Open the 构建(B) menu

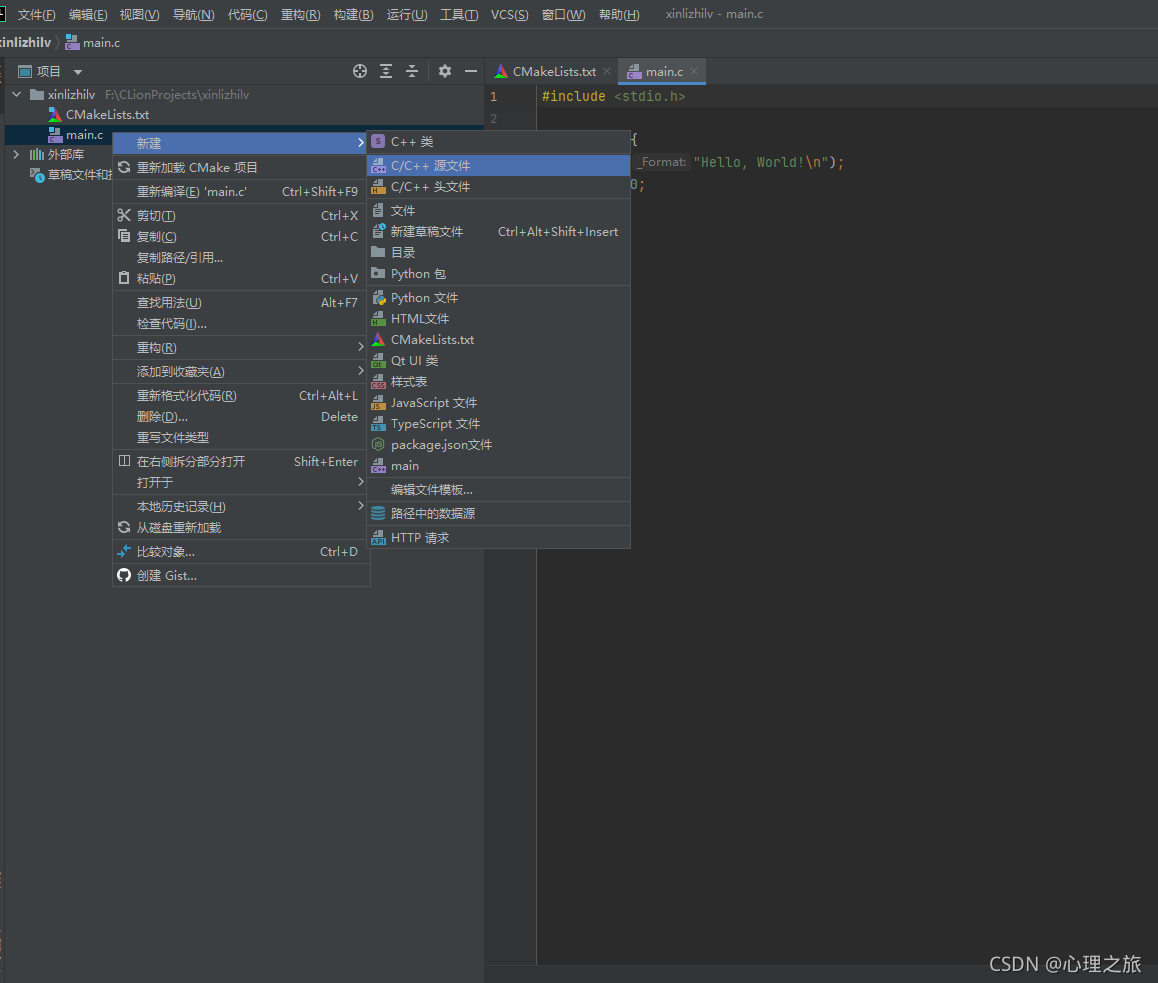[x=353, y=15]
